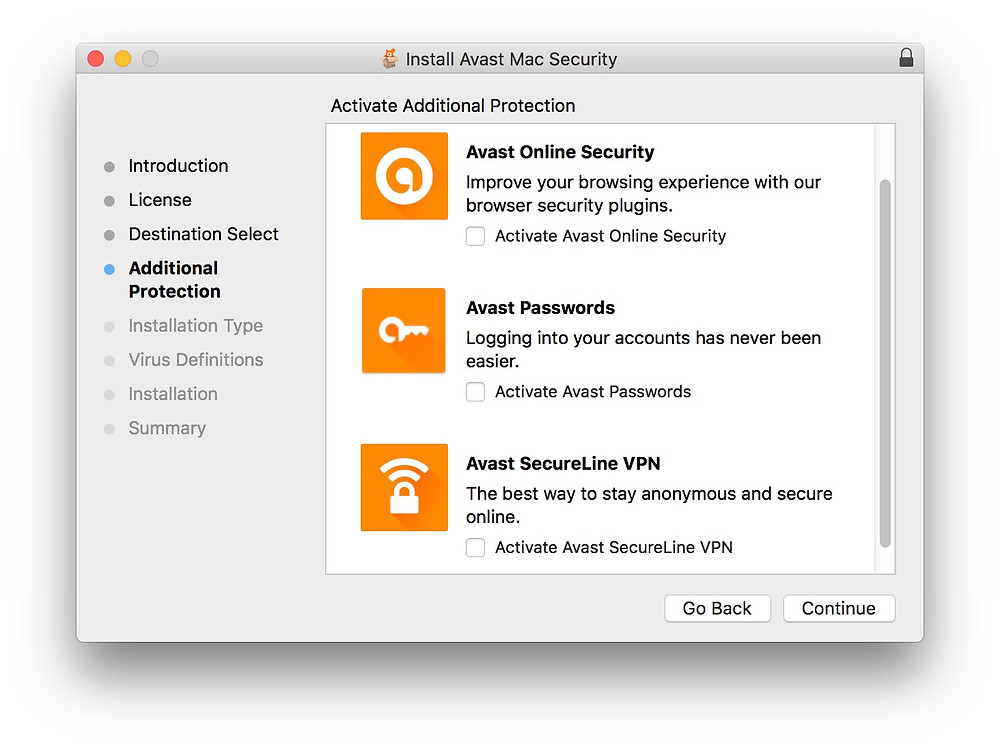Select the Destination Select step
The width and height of the screenshot is (1000, 751).
[x=203, y=234]
